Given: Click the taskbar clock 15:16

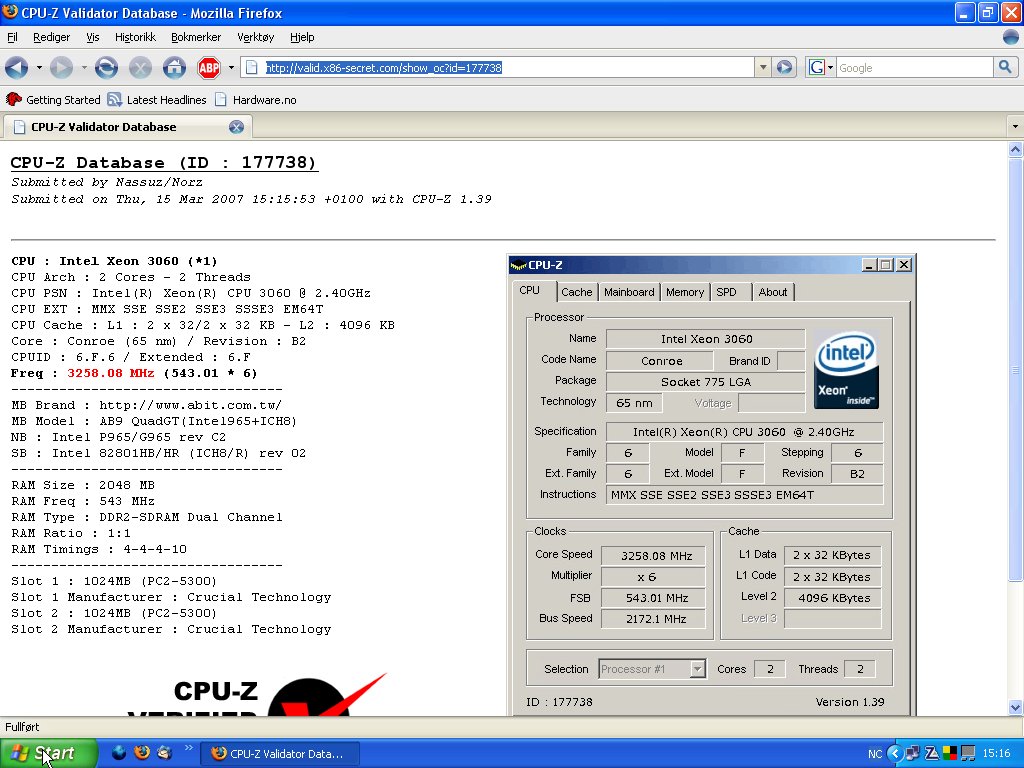Looking at the screenshot, I should [996, 754].
